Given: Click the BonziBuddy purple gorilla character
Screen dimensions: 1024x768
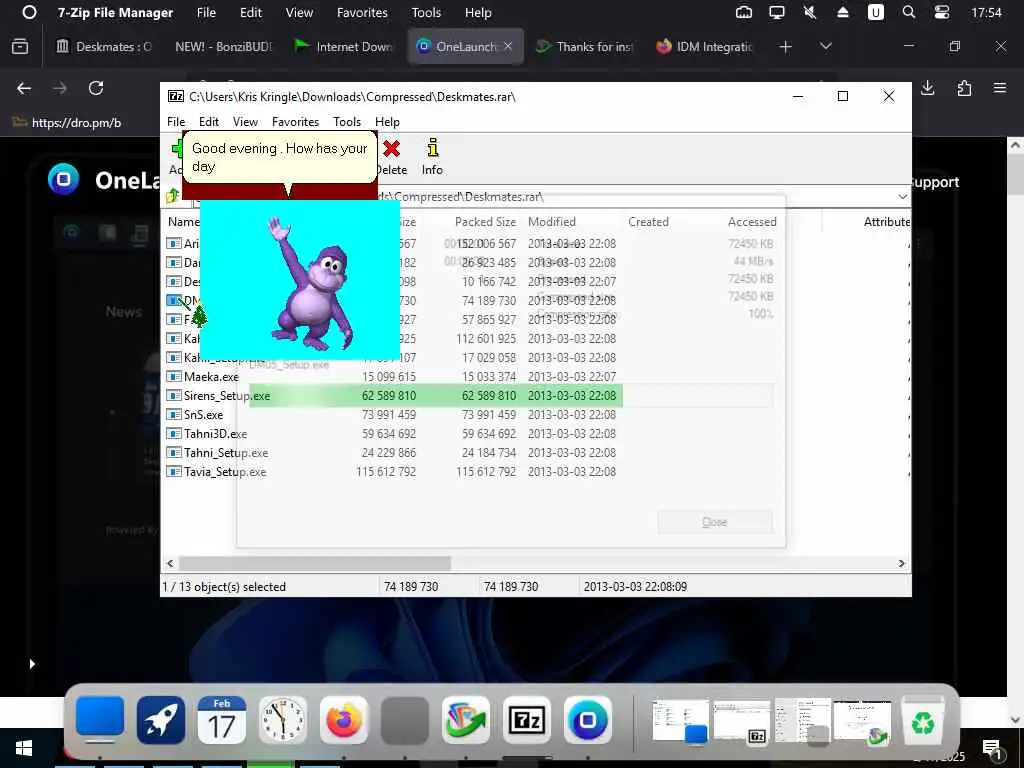Looking at the screenshot, I should pyautogui.click(x=312, y=283).
